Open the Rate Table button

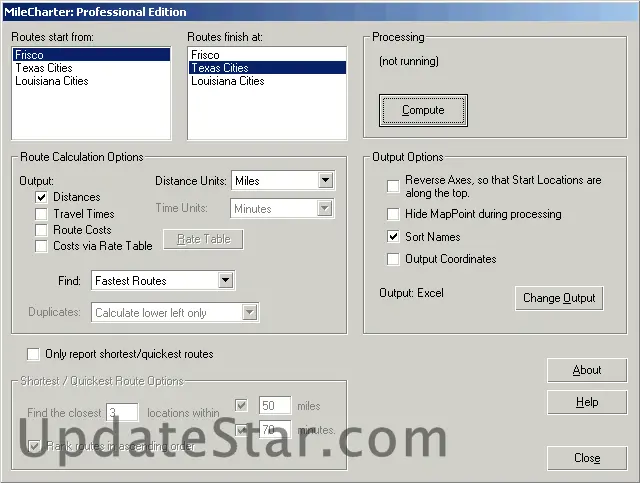(x=204, y=239)
